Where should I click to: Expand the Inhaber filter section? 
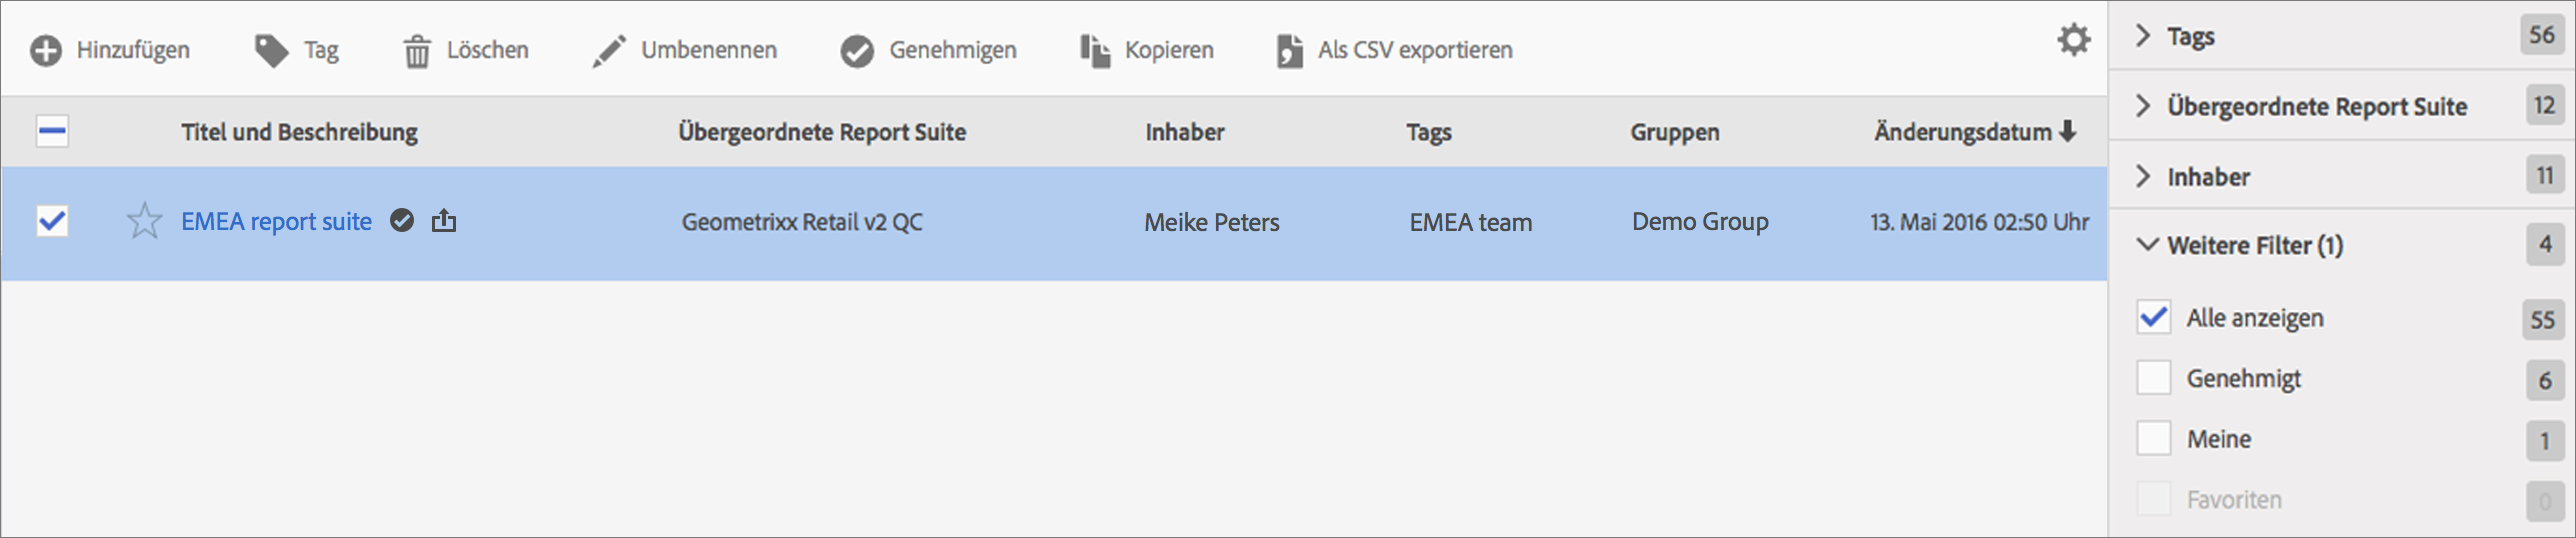2143,177
